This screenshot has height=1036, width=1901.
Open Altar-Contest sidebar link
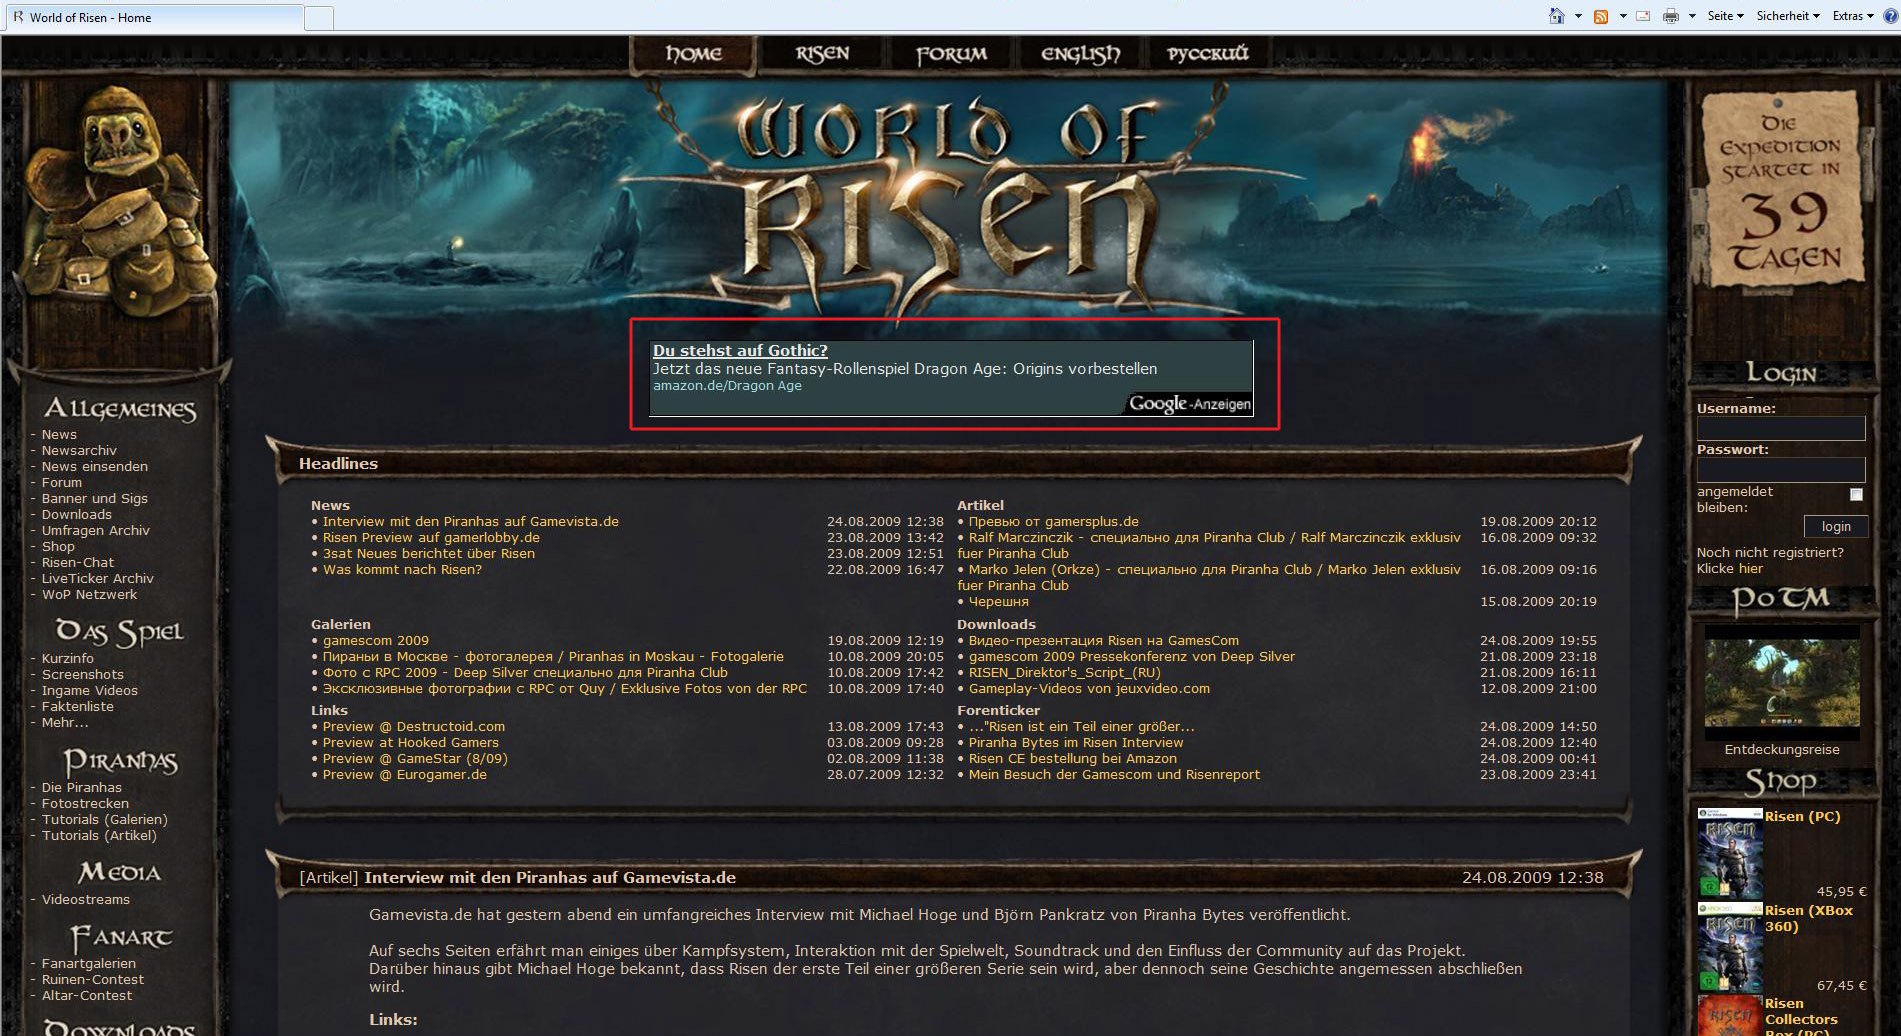coord(87,996)
